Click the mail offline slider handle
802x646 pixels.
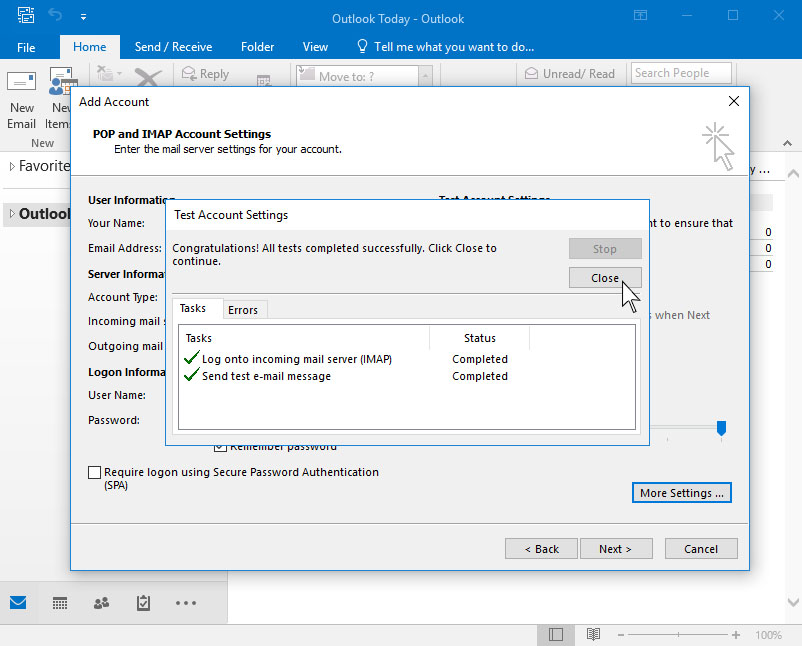coord(721,428)
